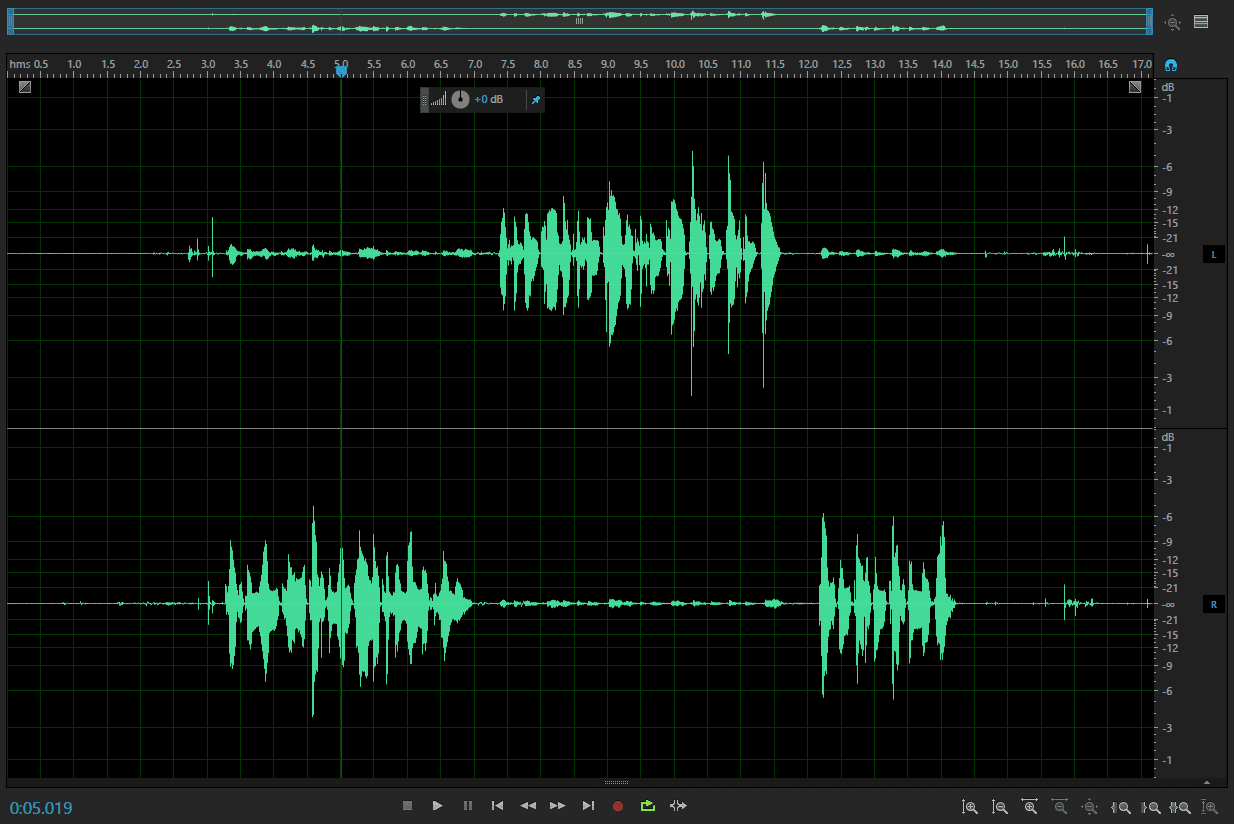Image resolution: width=1234 pixels, height=824 pixels.
Task: Click the 0:05.019 timecode display
Action: (41, 808)
